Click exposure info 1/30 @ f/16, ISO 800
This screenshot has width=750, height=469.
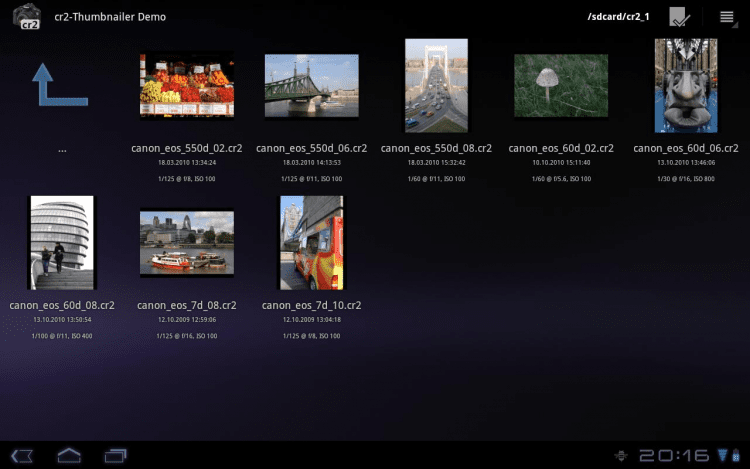(686, 179)
